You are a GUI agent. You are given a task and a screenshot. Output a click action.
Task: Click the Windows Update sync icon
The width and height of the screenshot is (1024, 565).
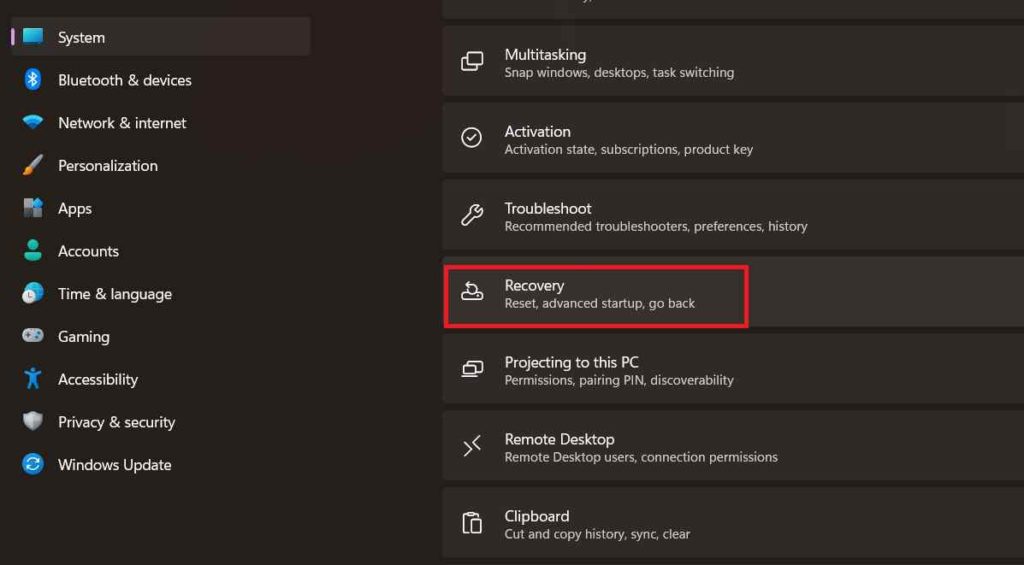pos(33,464)
